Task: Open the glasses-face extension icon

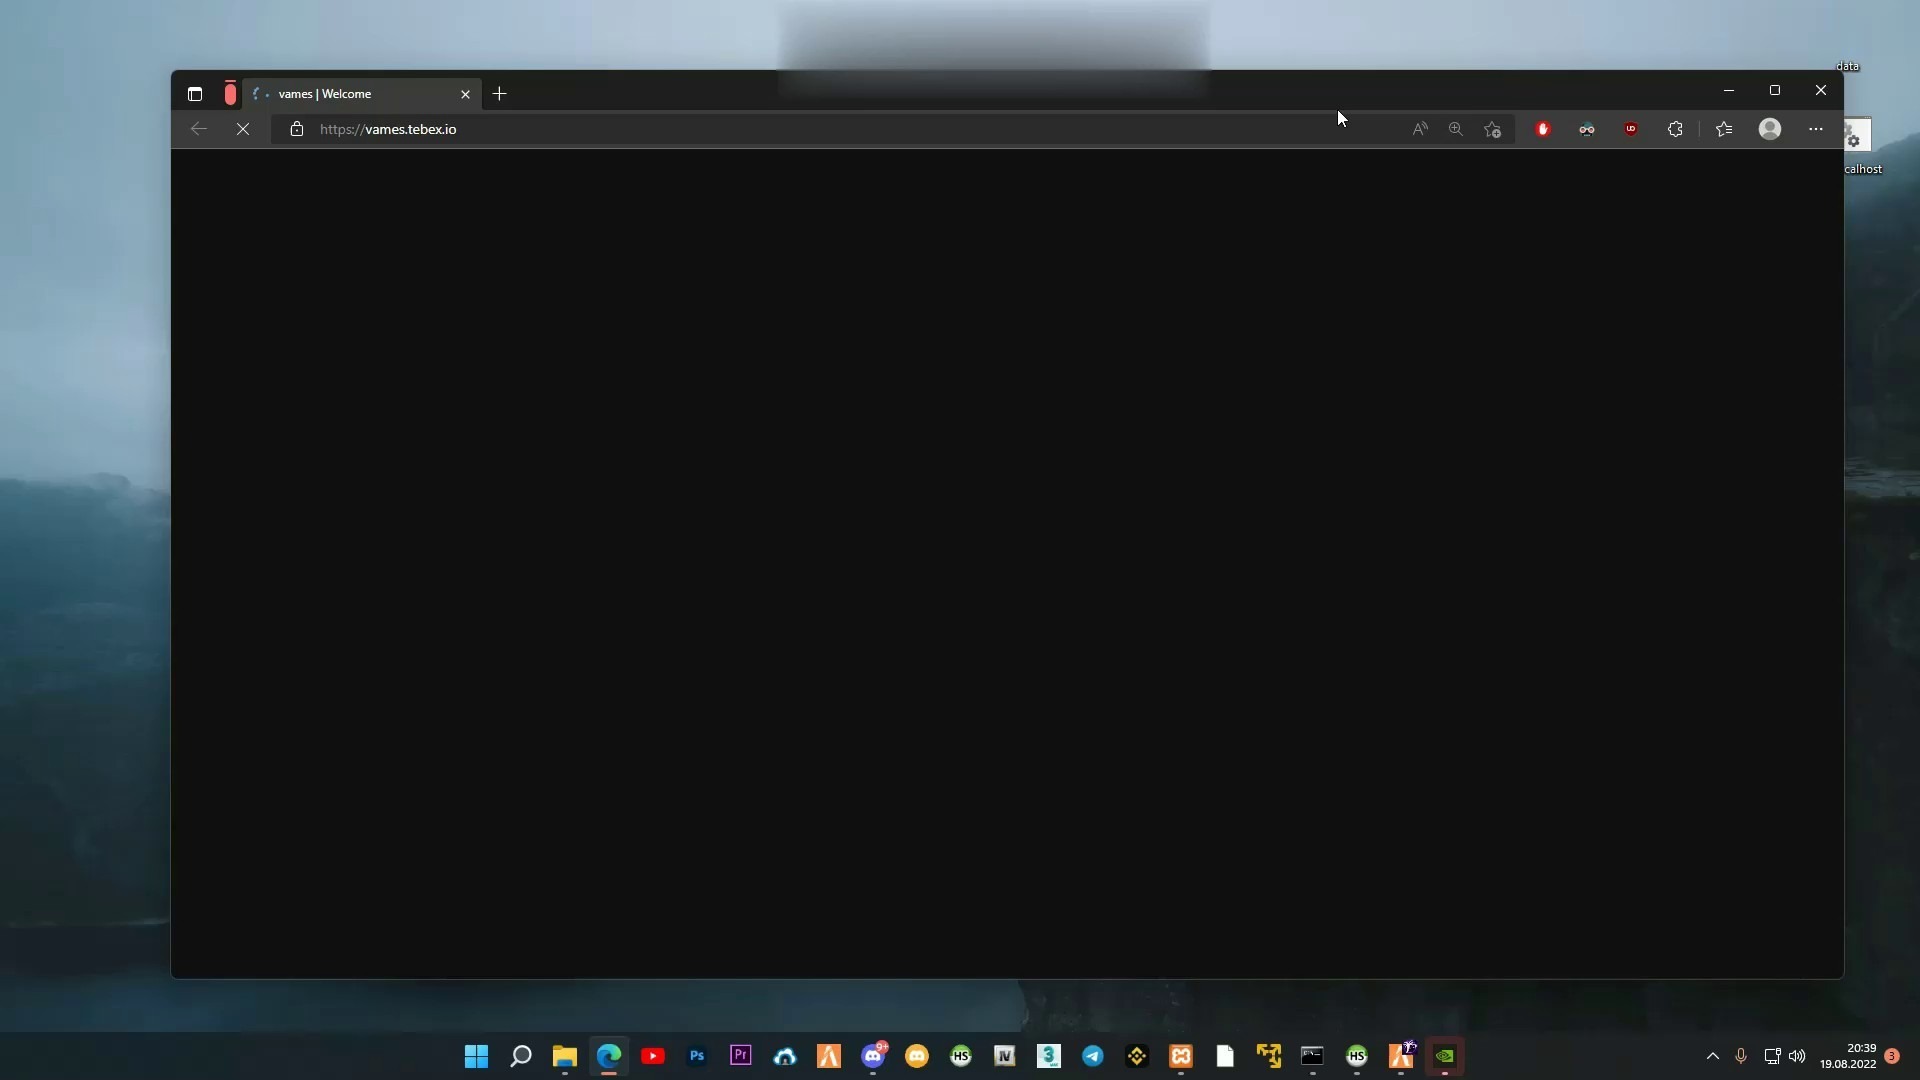Action: point(1587,129)
